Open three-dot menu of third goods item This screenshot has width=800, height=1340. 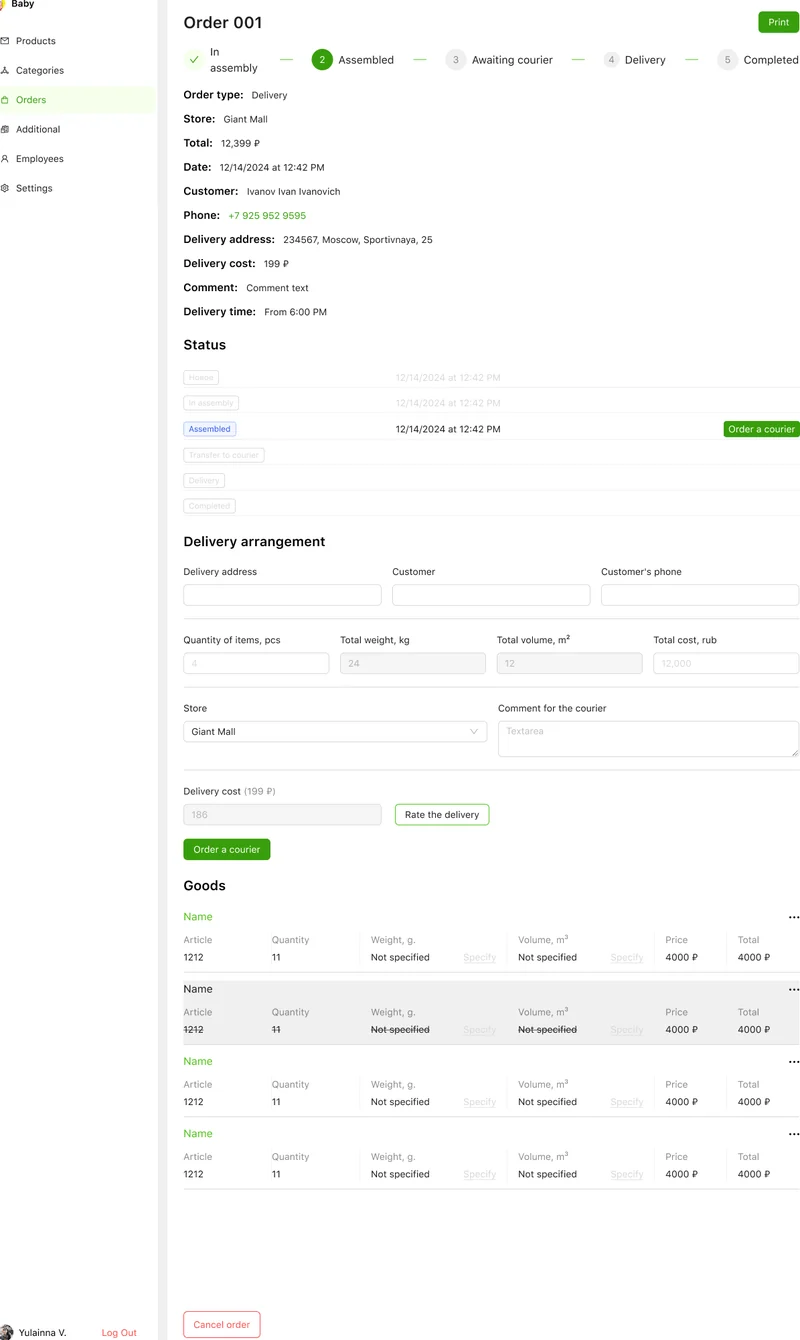pos(794,1062)
